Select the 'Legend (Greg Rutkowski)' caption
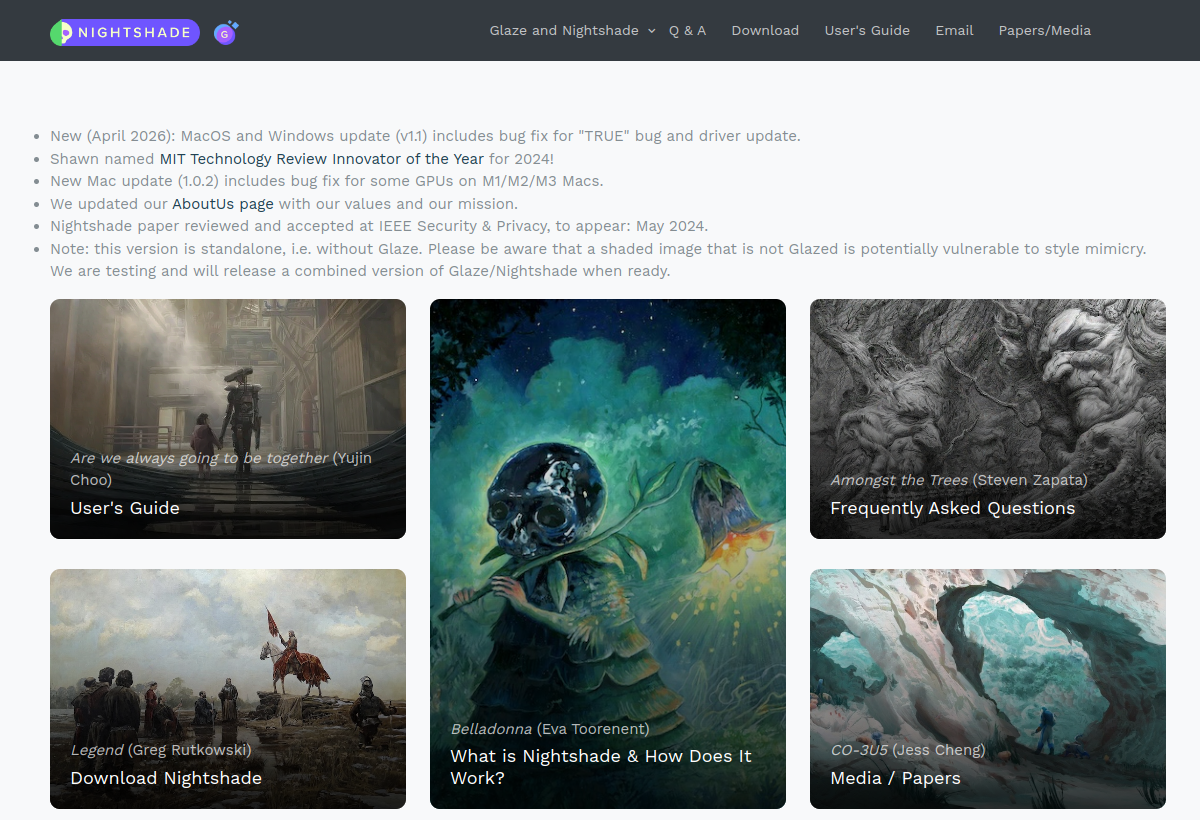 (161, 750)
